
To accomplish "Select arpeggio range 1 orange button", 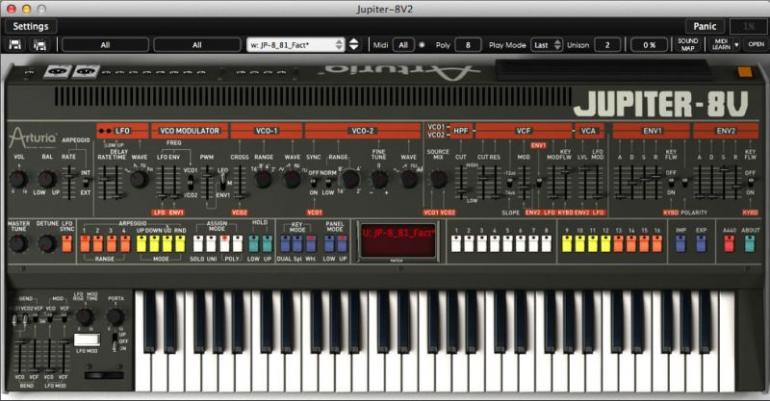I will (85, 243).
